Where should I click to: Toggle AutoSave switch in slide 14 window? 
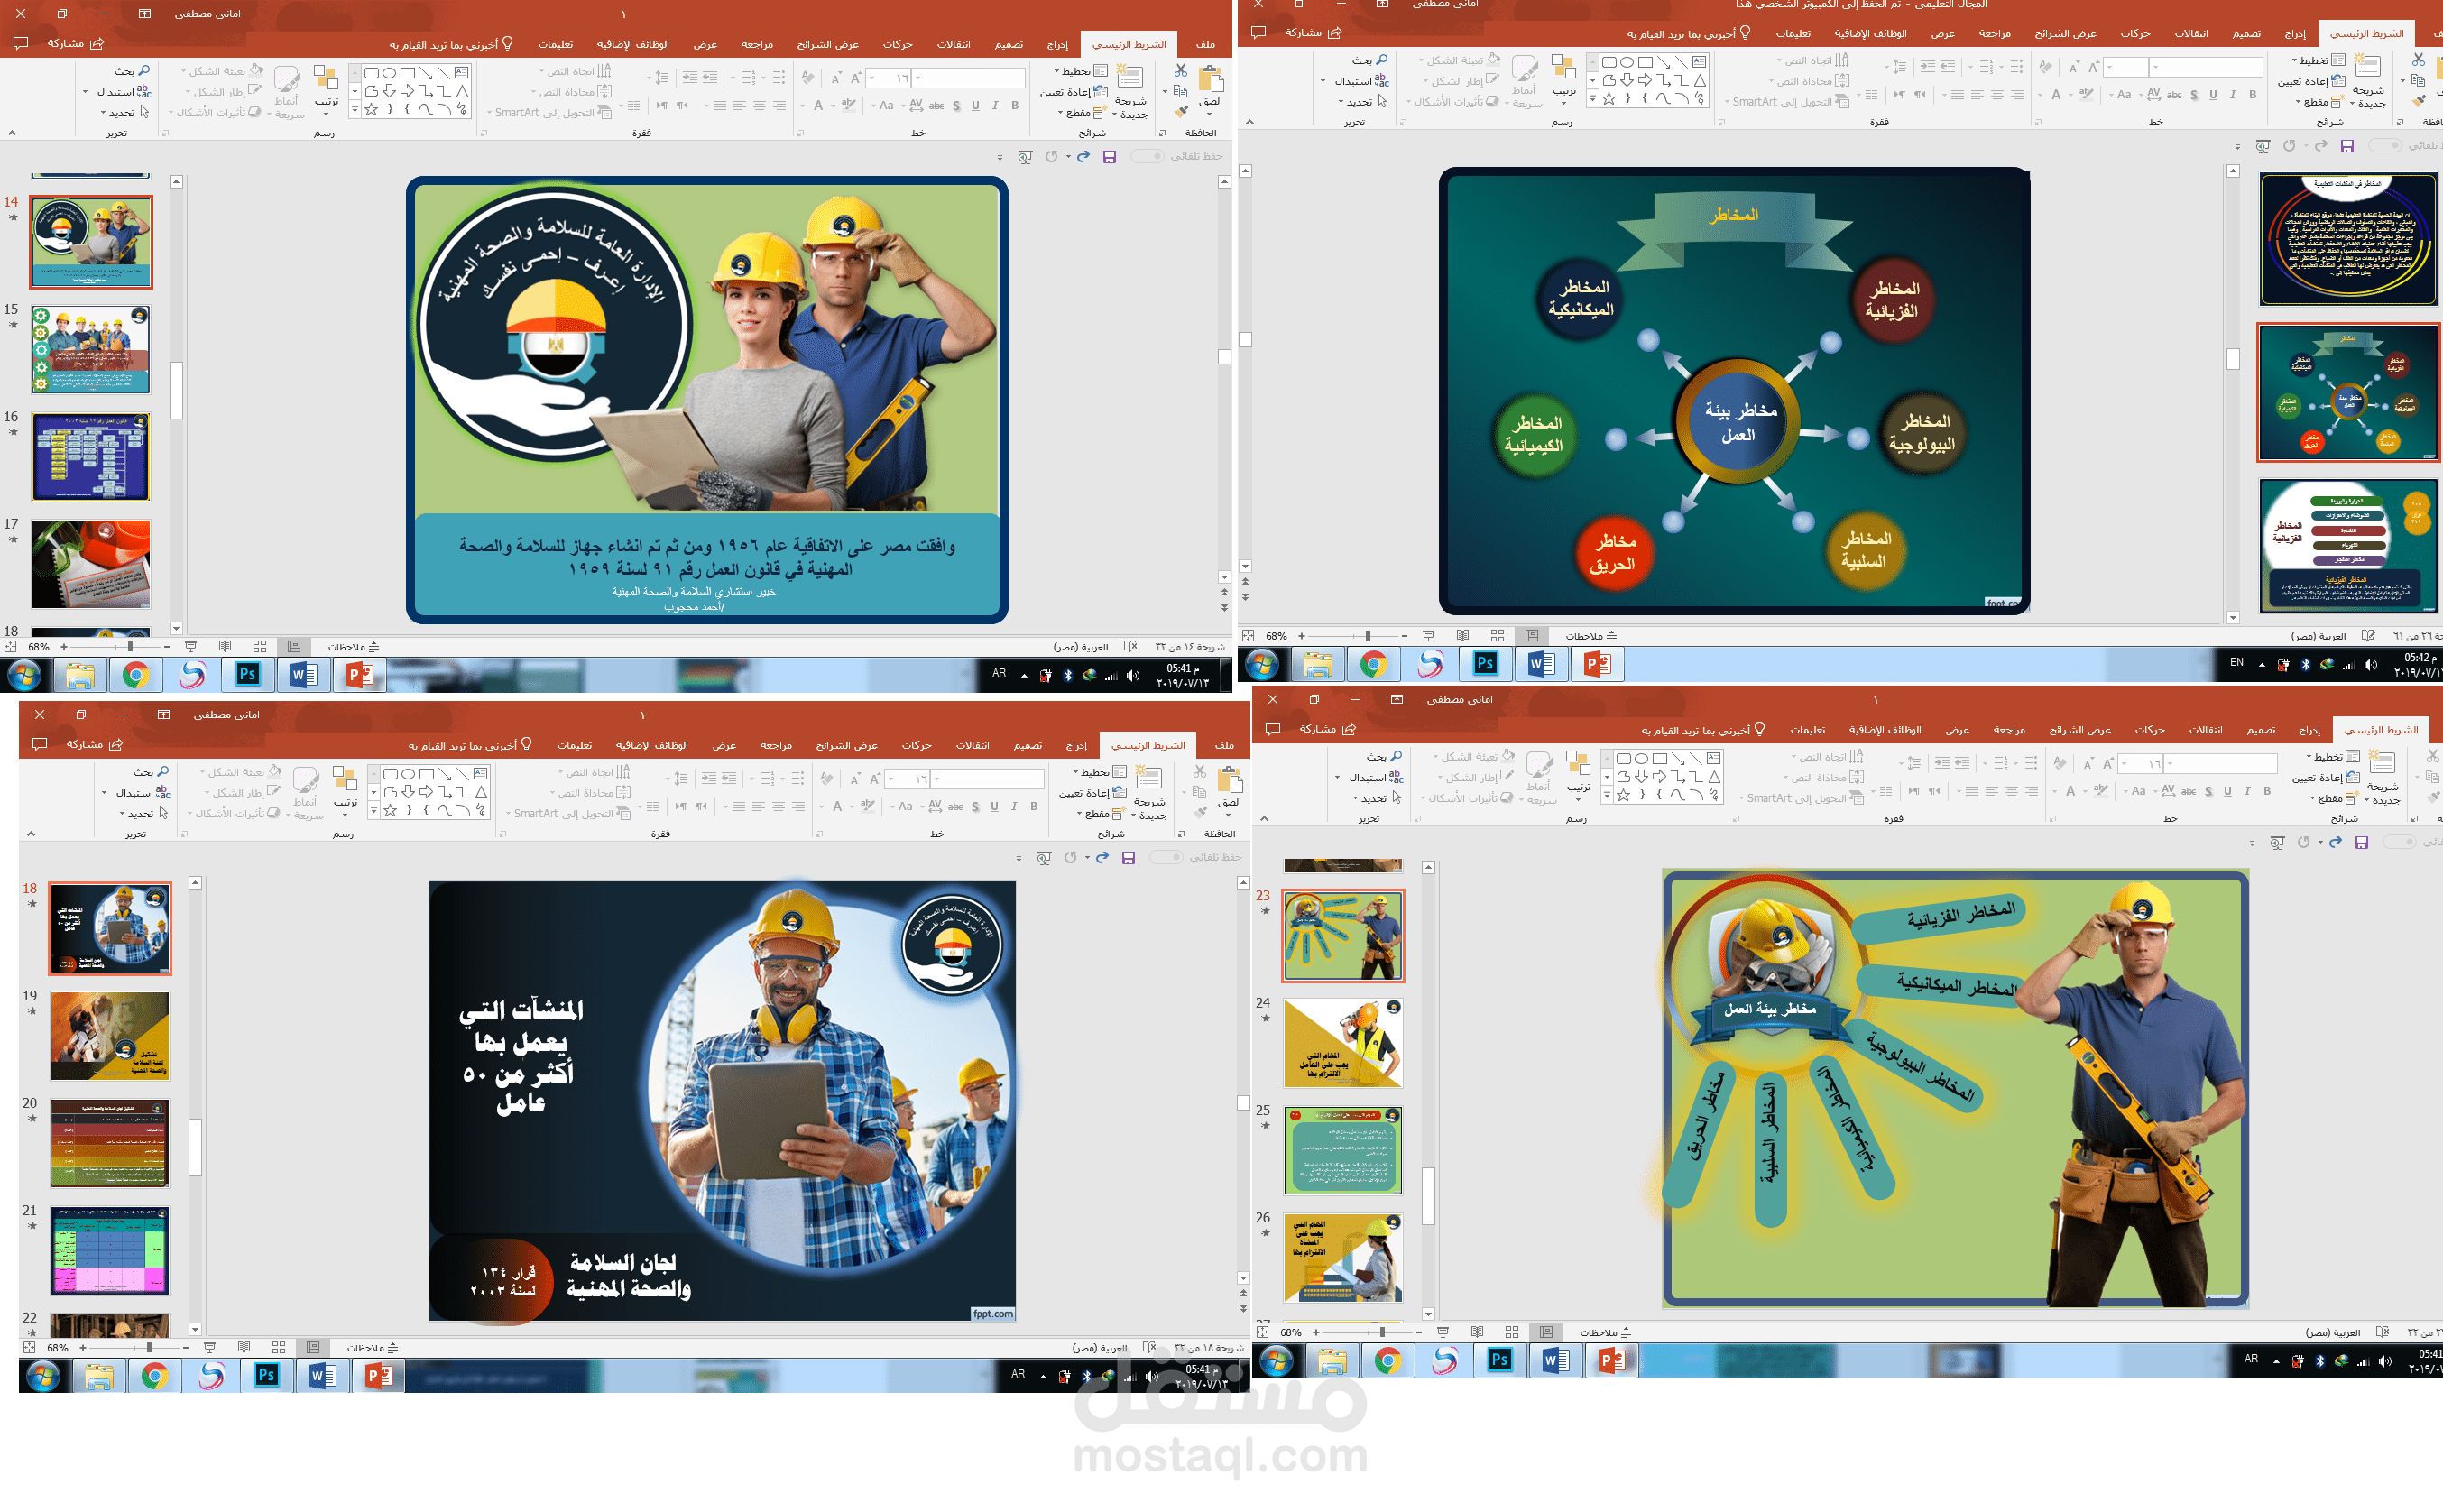(1147, 156)
